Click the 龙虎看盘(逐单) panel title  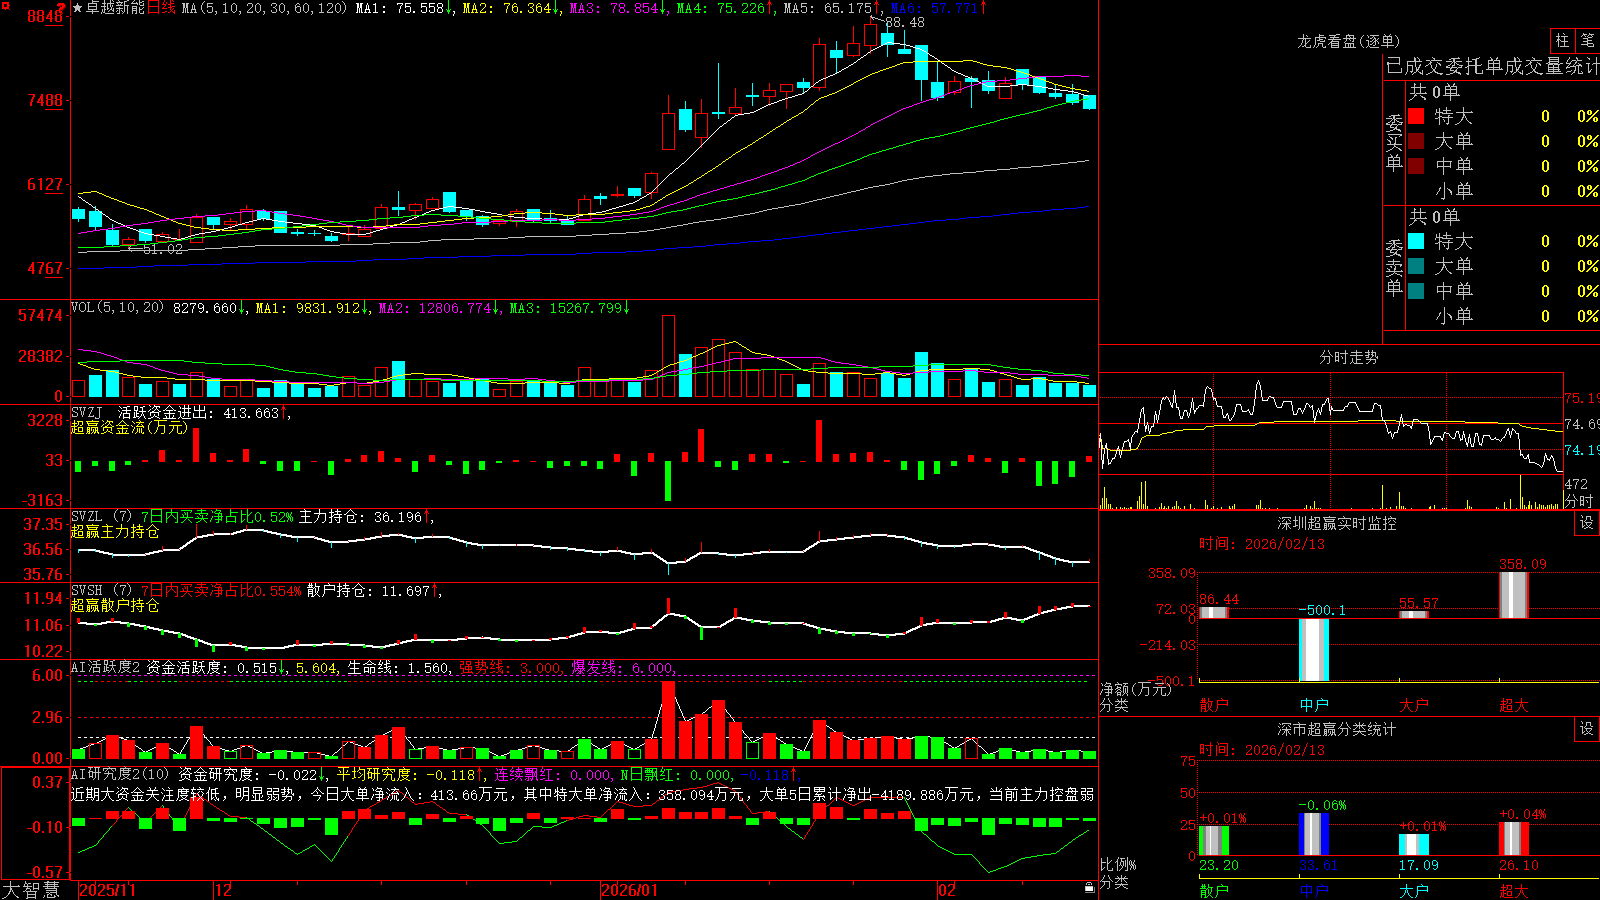[x=1348, y=41]
